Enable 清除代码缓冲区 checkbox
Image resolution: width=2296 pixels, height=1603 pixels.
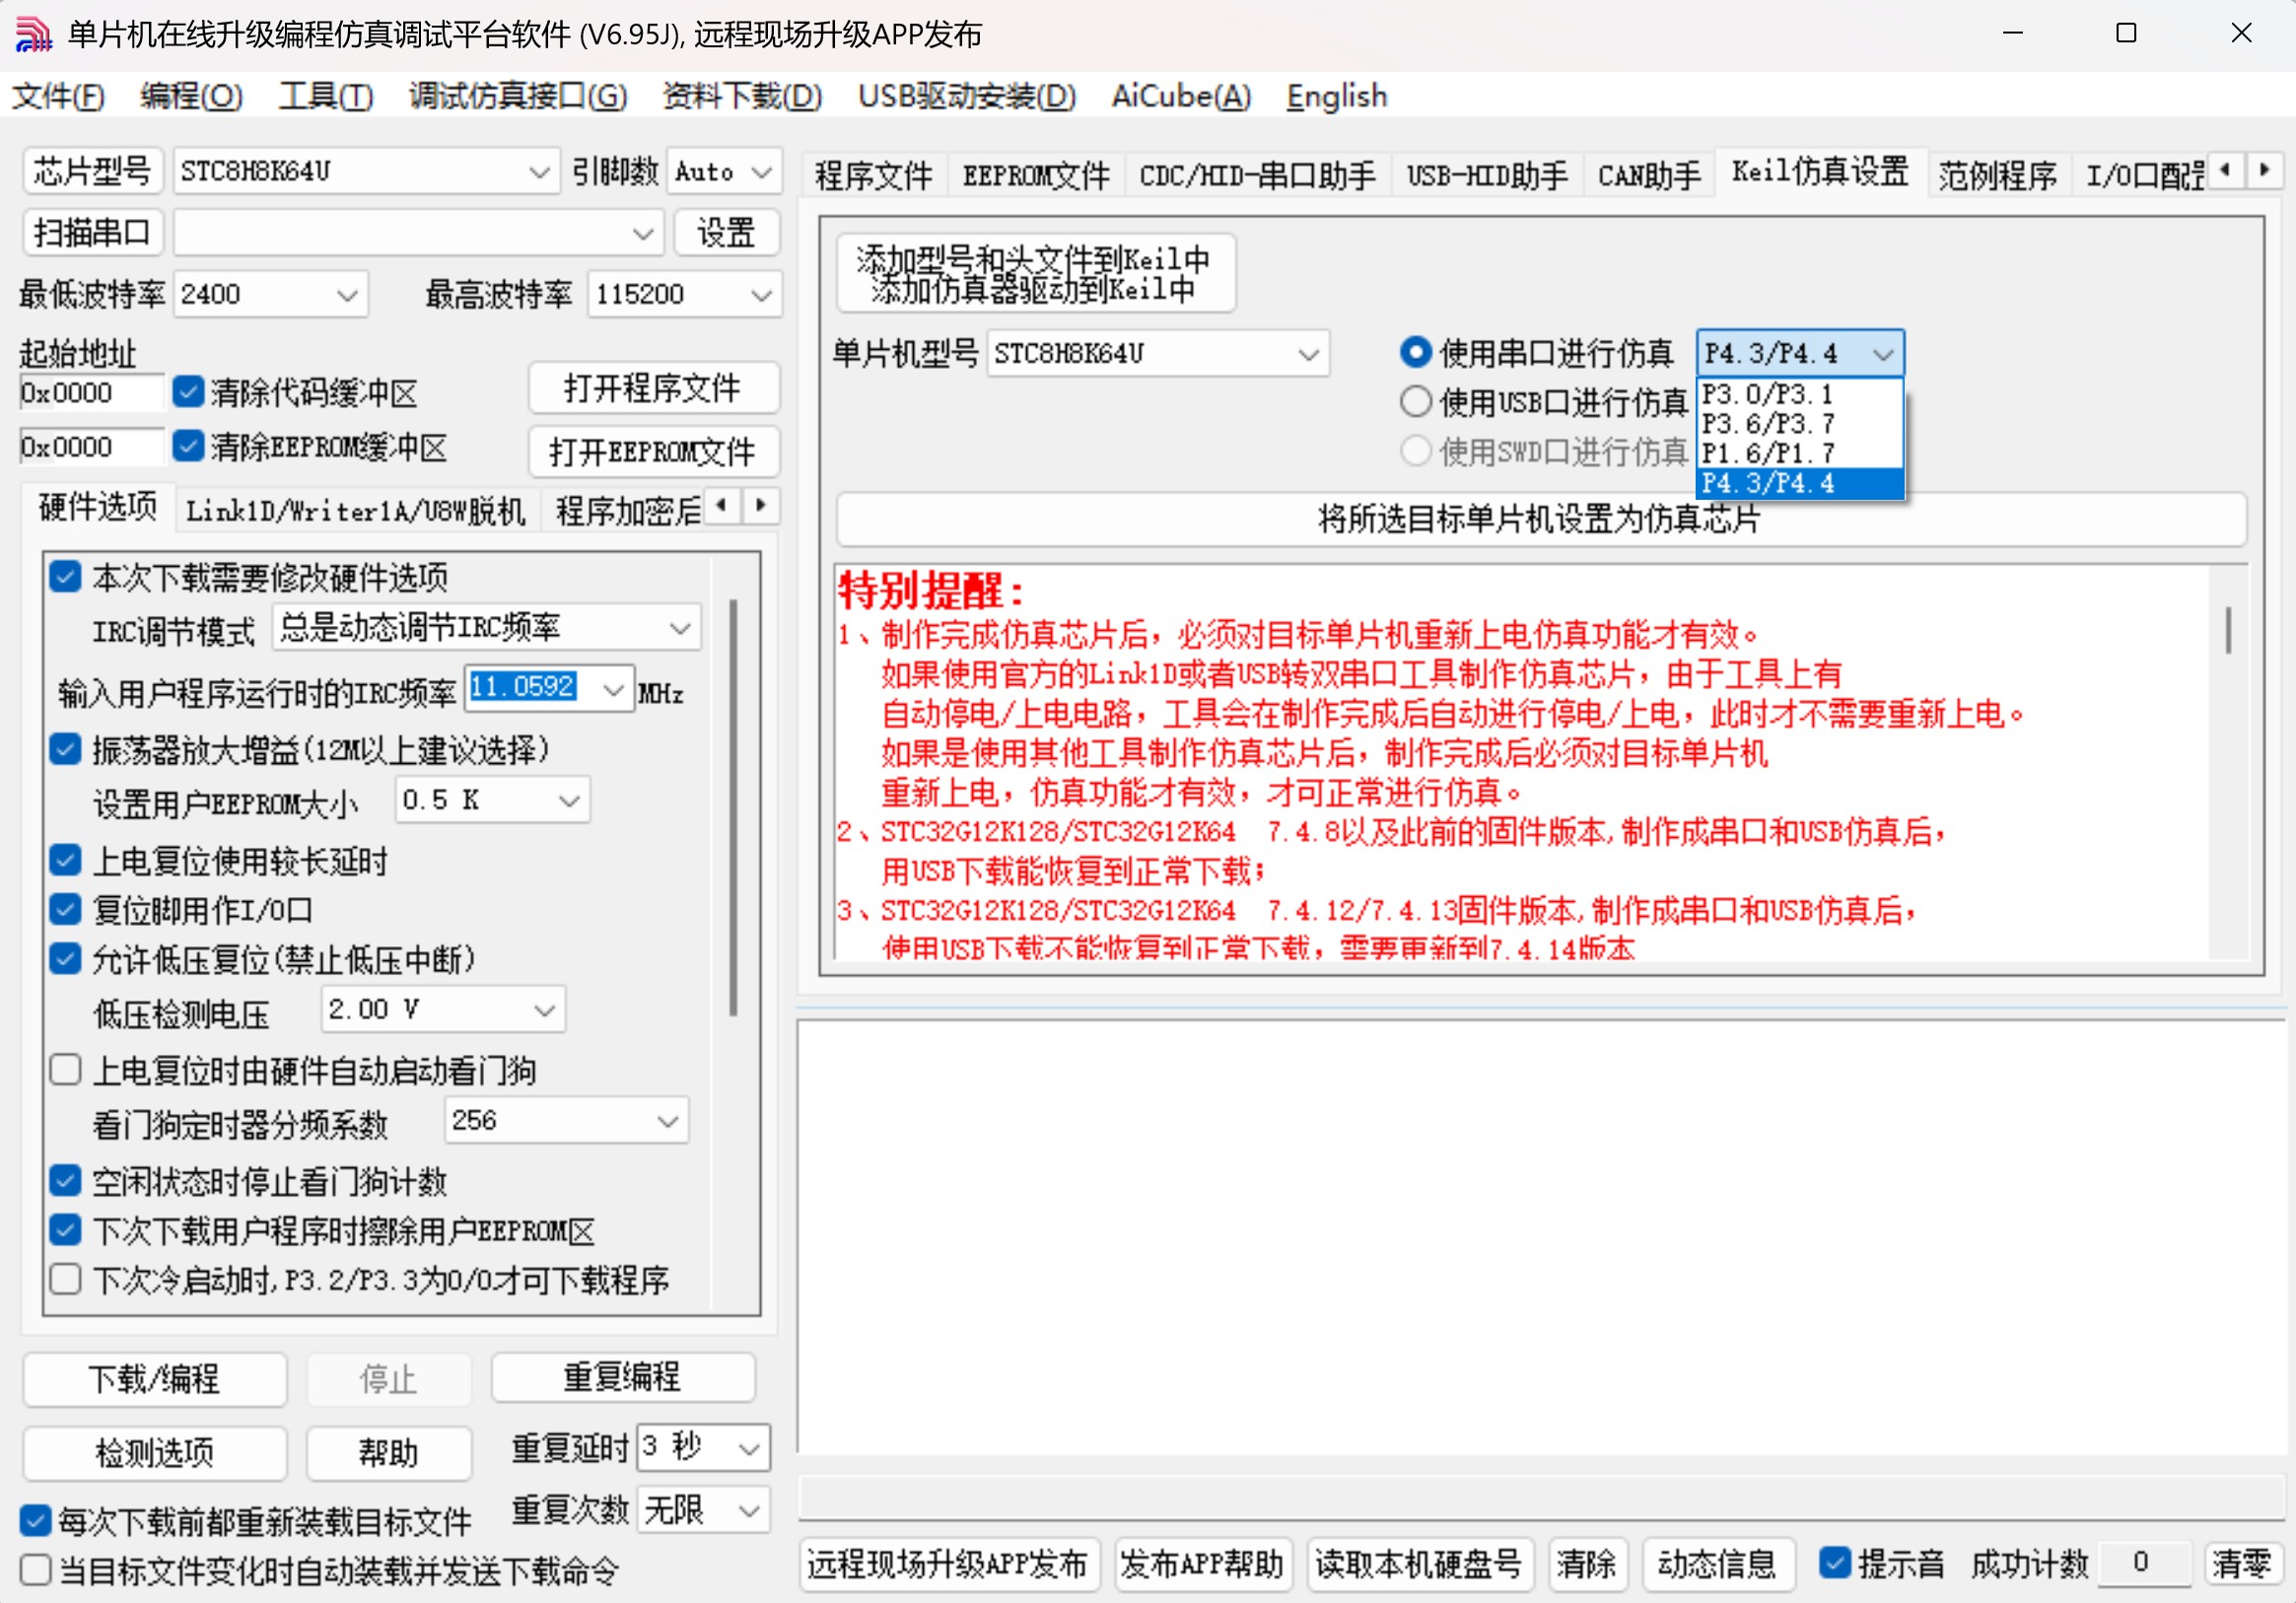point(188,391)
